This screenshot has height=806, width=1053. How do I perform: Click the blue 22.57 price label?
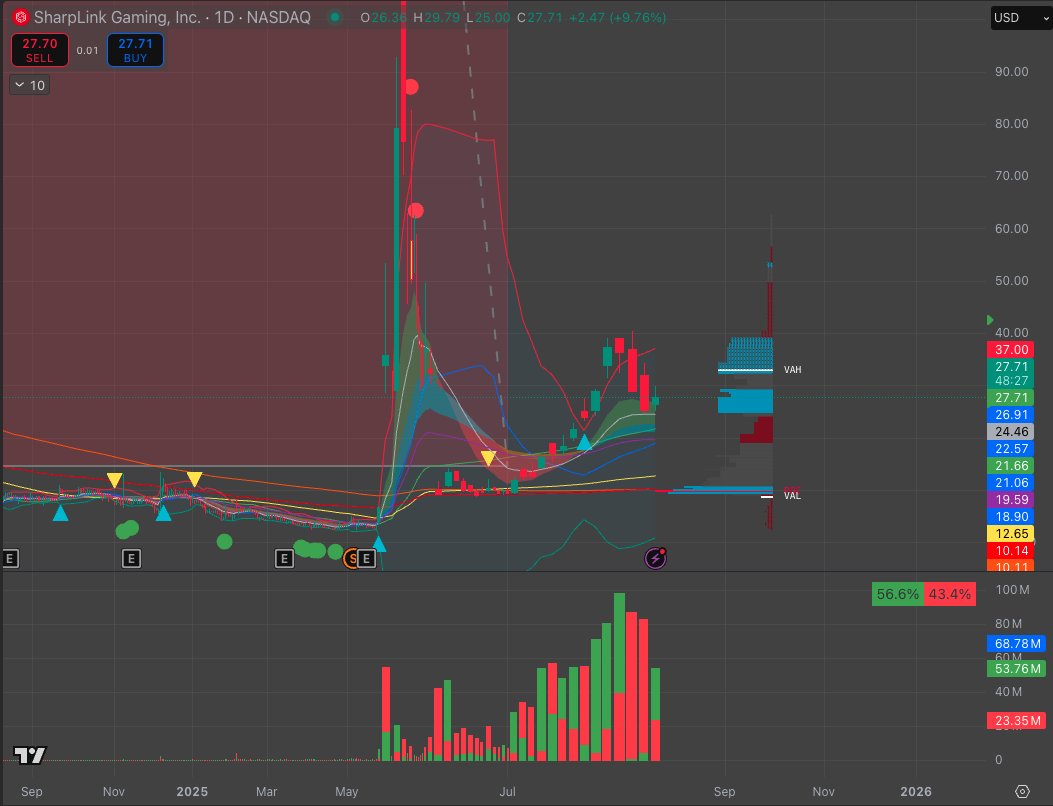click(1011, 448)
